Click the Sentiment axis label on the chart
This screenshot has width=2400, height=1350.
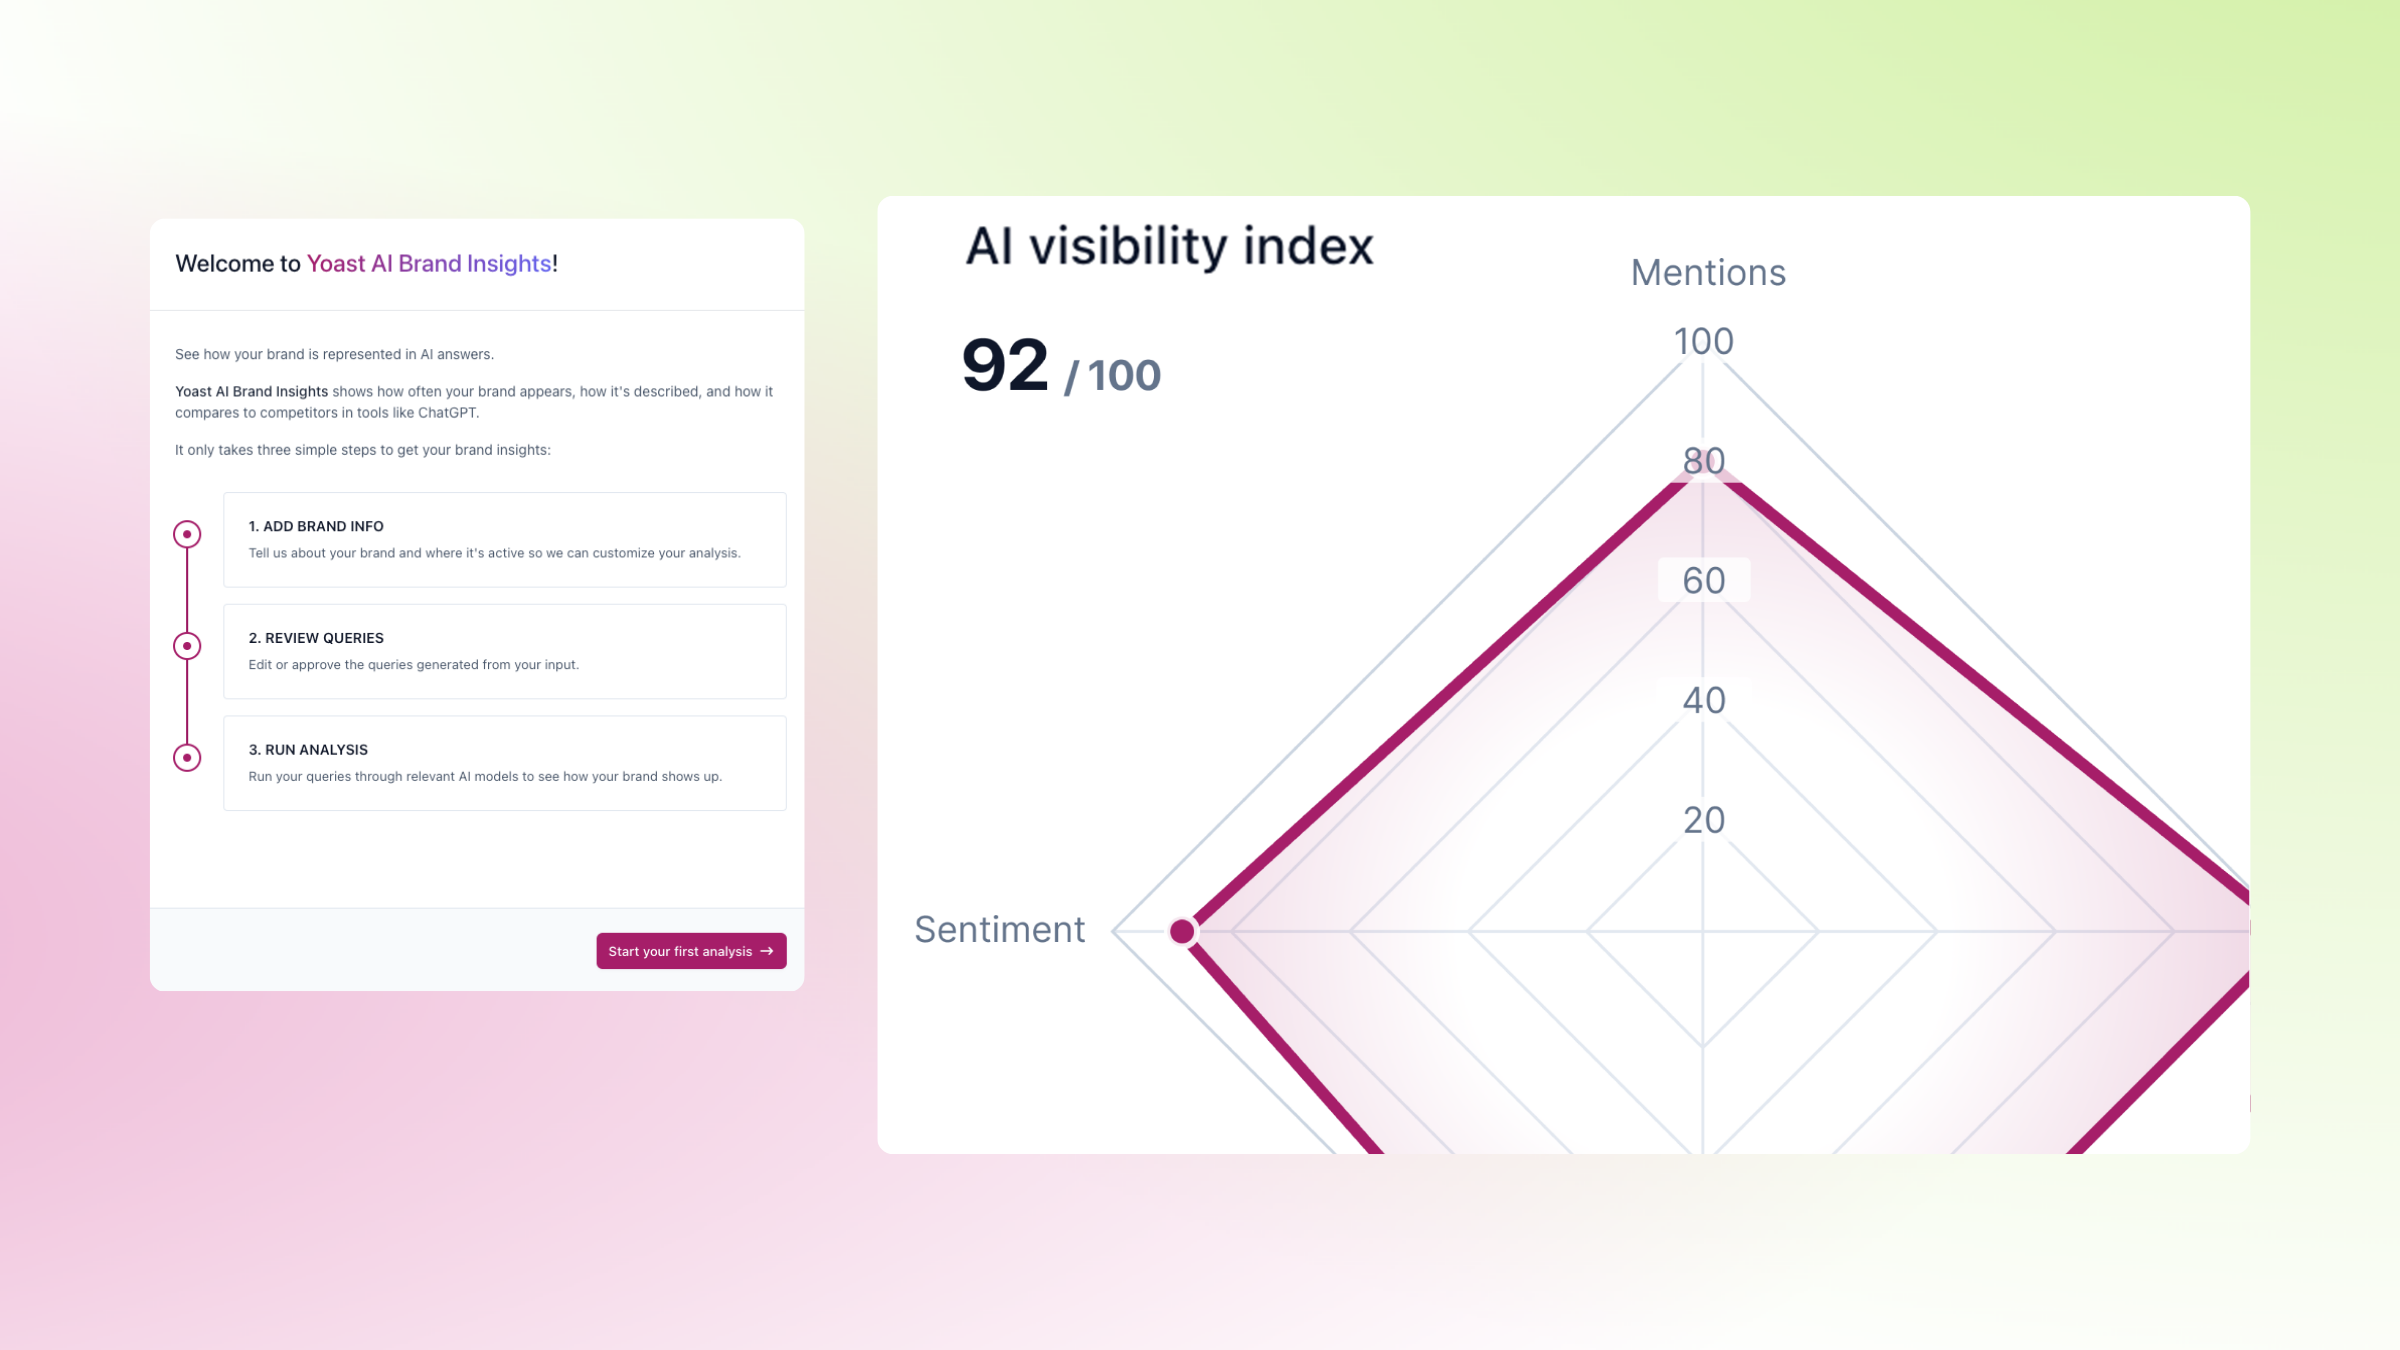point(999,930)
